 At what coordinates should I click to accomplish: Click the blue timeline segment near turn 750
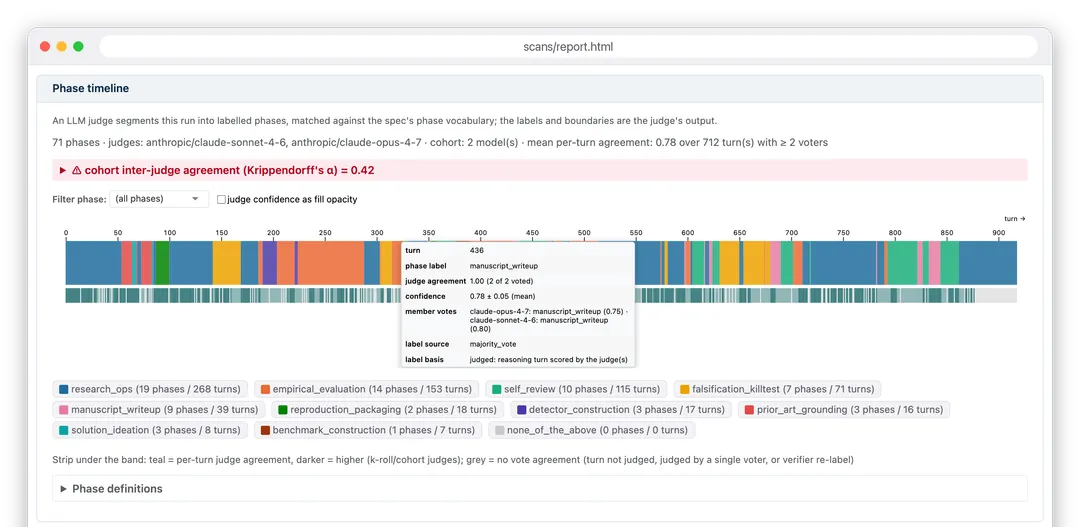coord(842,262)
